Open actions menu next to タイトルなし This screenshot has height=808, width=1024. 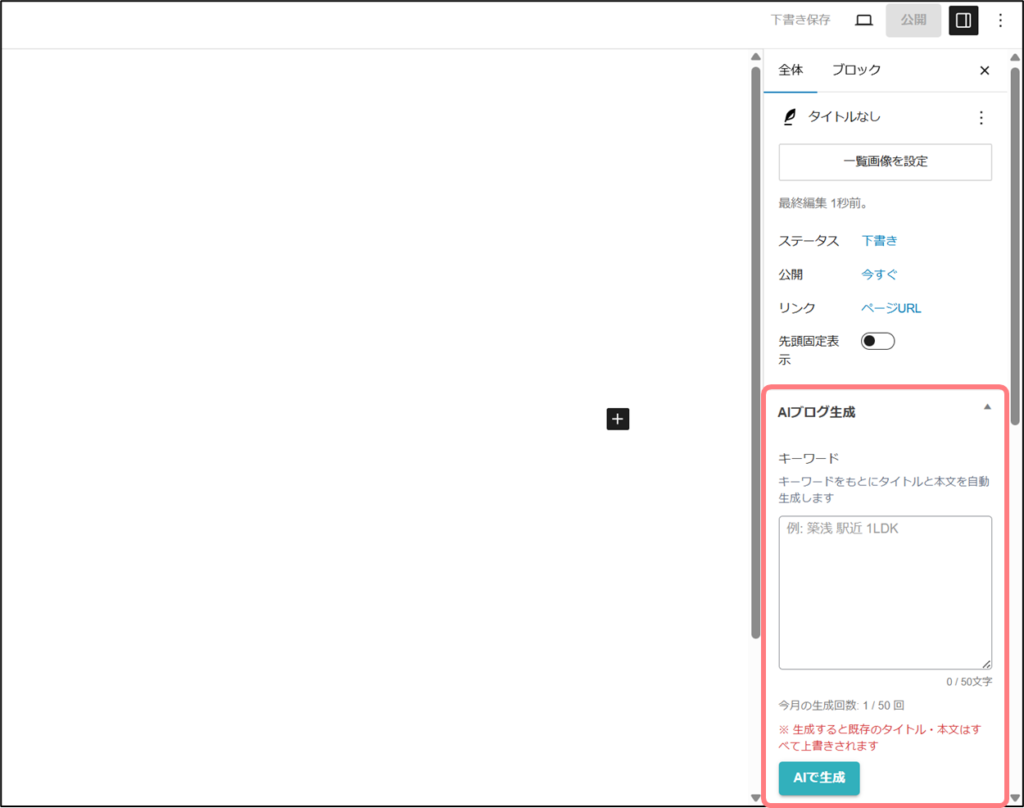click(x=980, y=118)
